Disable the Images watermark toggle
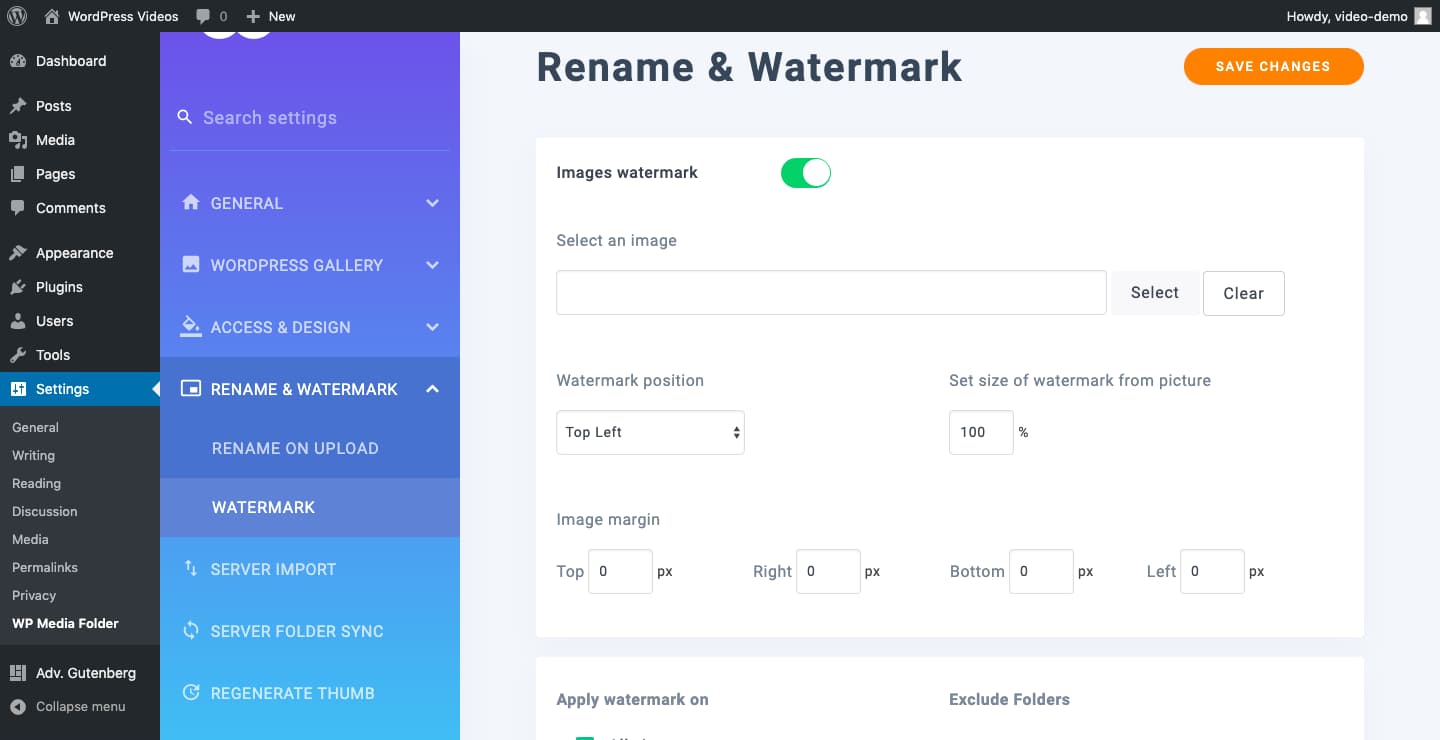This screenshot has width=1440, height=740. [805, 172]
